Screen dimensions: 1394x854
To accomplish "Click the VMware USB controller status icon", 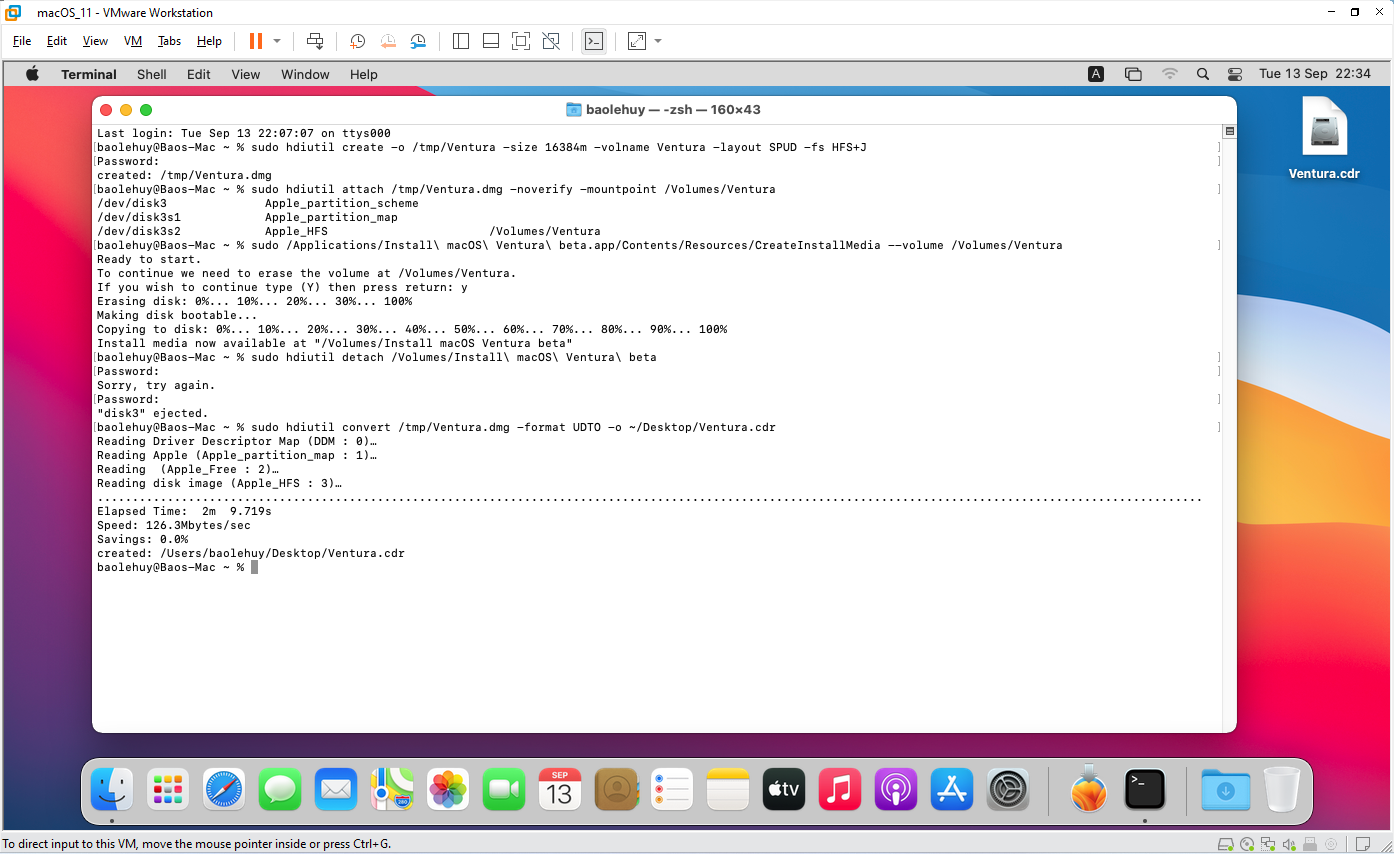I will tap(1311, 844).
